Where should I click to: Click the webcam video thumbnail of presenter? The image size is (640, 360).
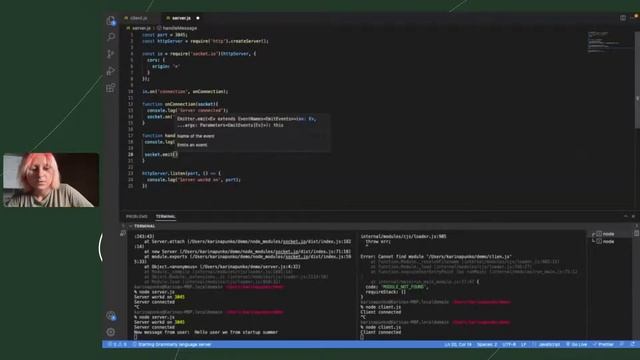(x=51, y=180)
